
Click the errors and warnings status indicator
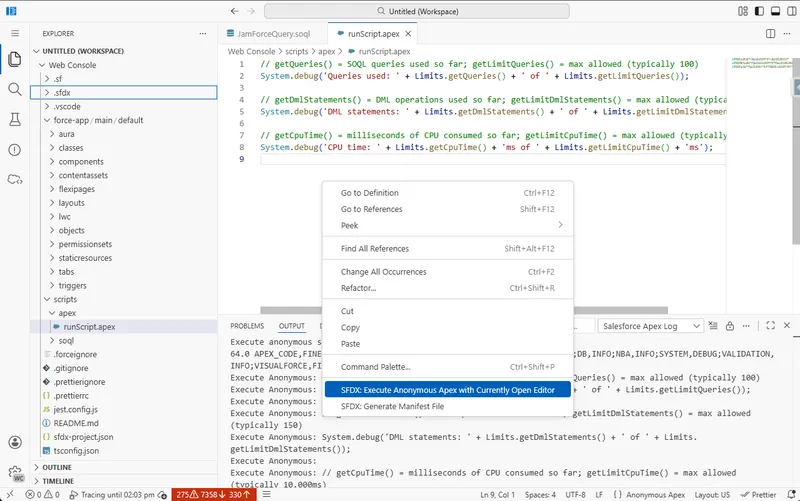click(x=43, y=495)
